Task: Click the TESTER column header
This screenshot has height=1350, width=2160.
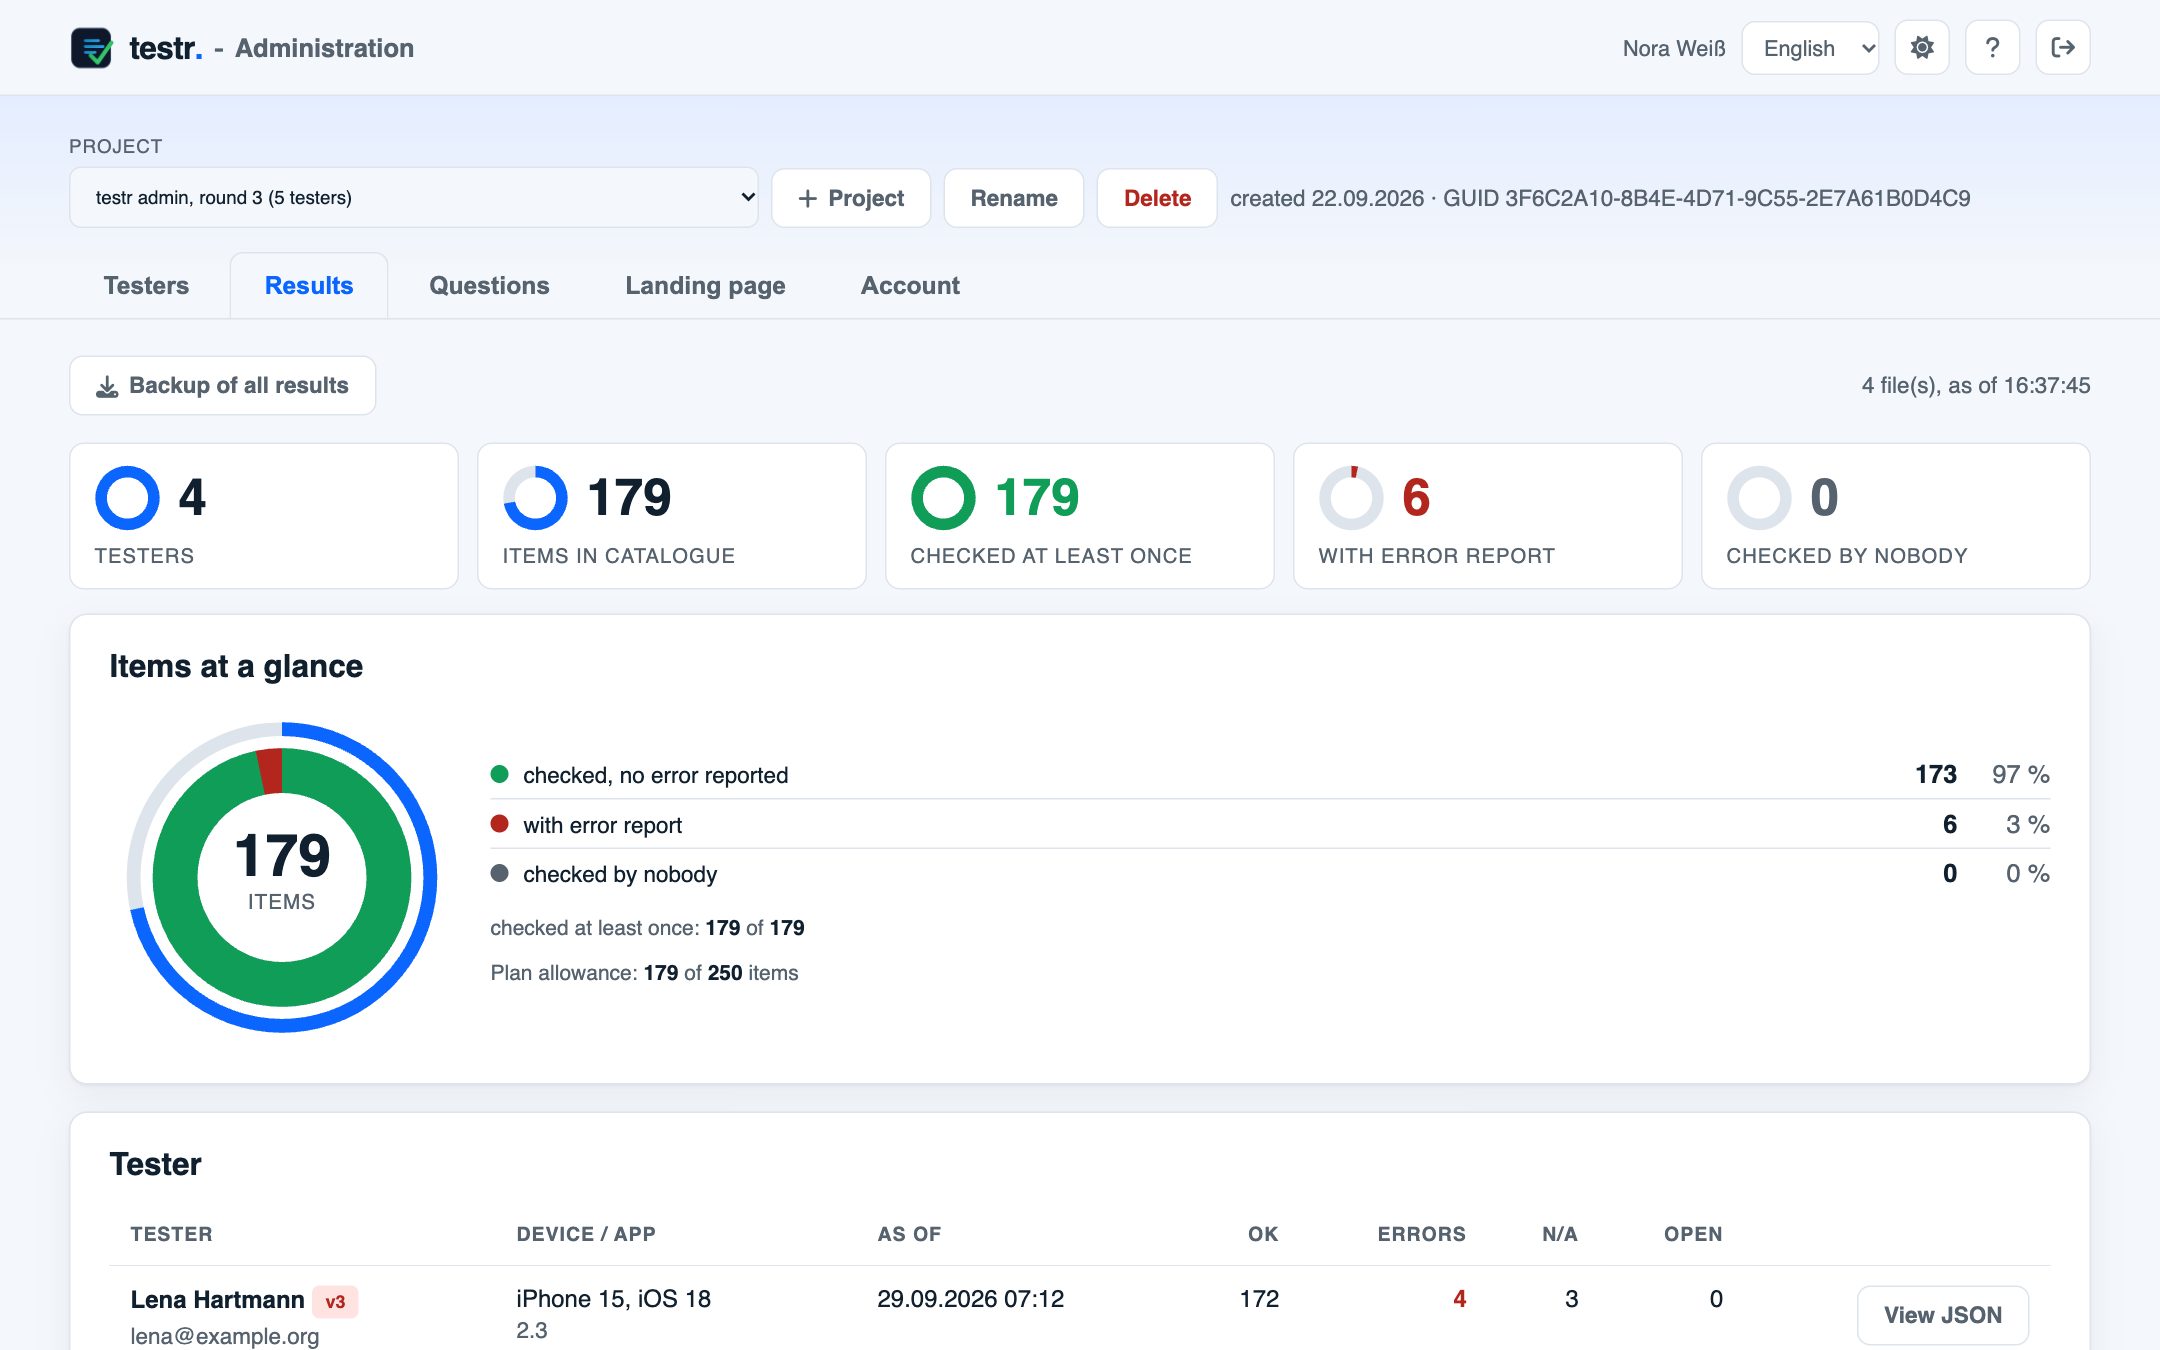Action: click(171, 1234)
